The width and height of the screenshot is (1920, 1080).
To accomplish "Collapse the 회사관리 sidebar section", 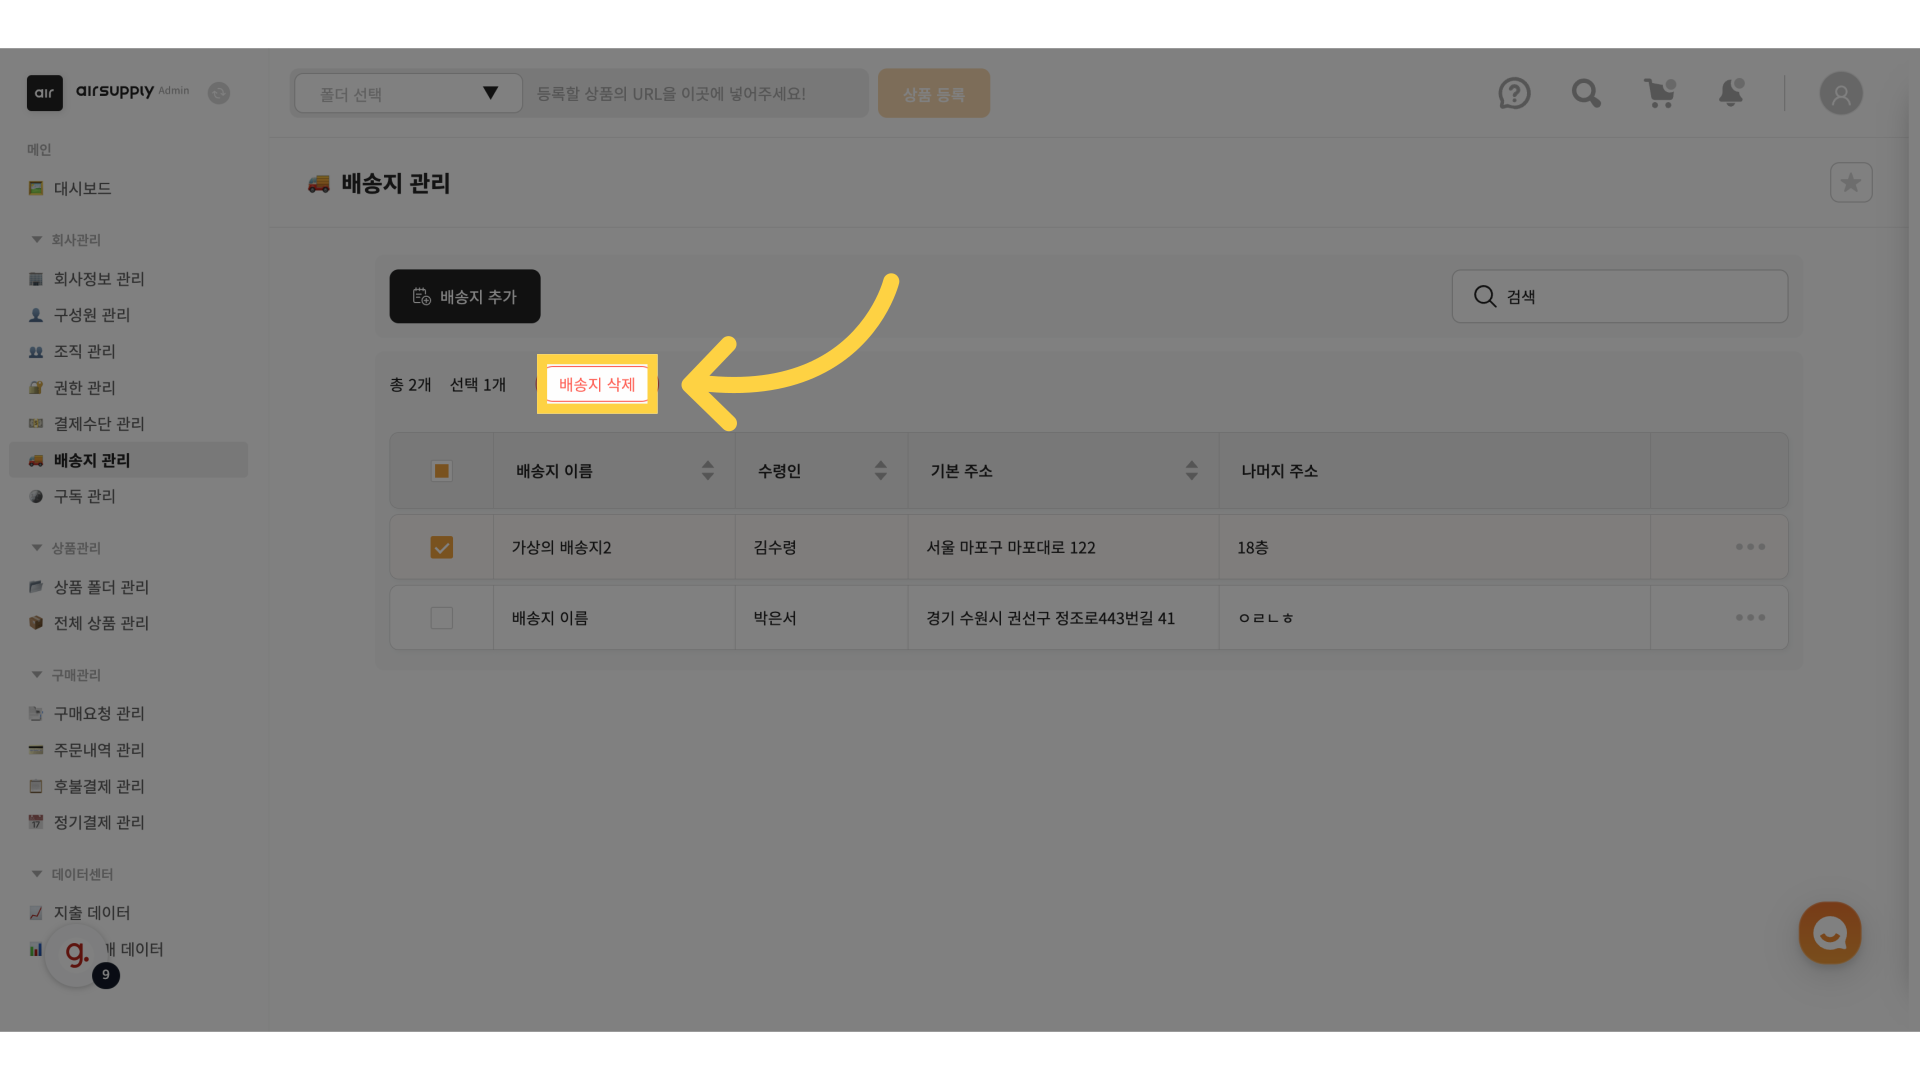I will tap(37, 240).
